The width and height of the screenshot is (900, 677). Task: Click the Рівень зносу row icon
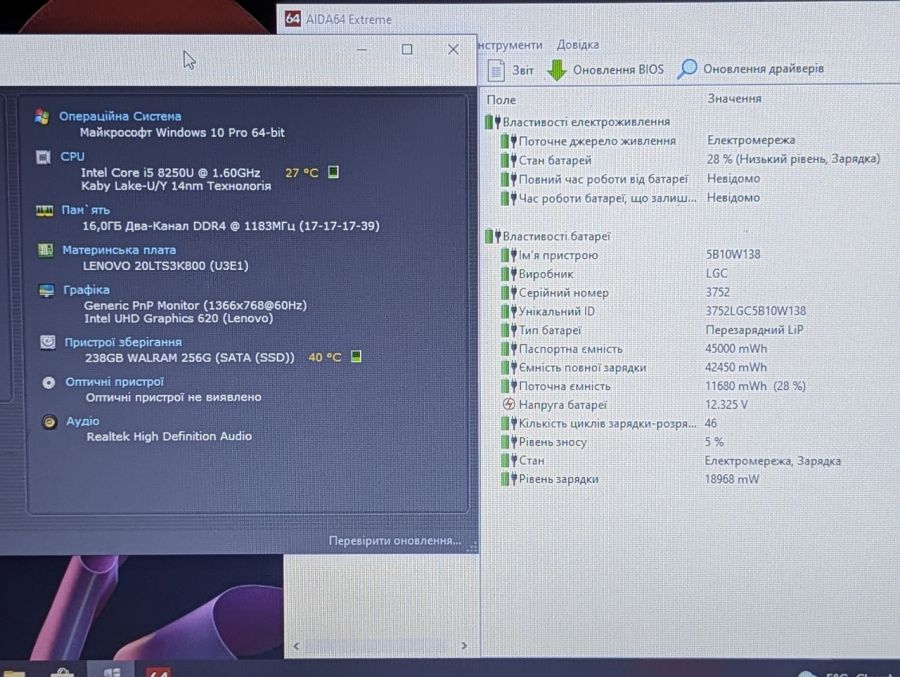click(508, 442)
